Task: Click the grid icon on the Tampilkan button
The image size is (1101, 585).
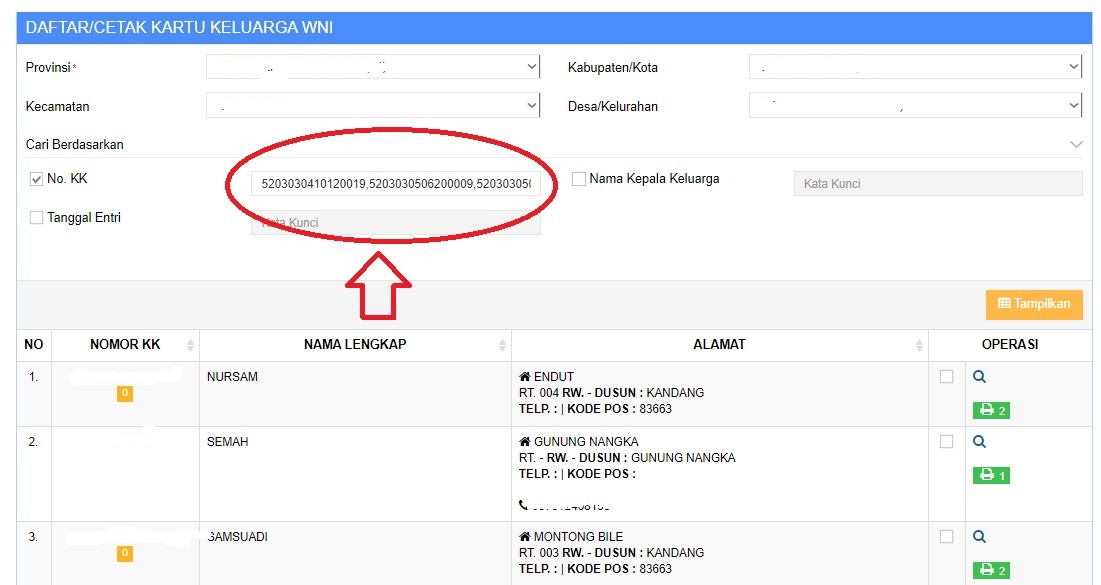Action: click(x=1007, y=304)
